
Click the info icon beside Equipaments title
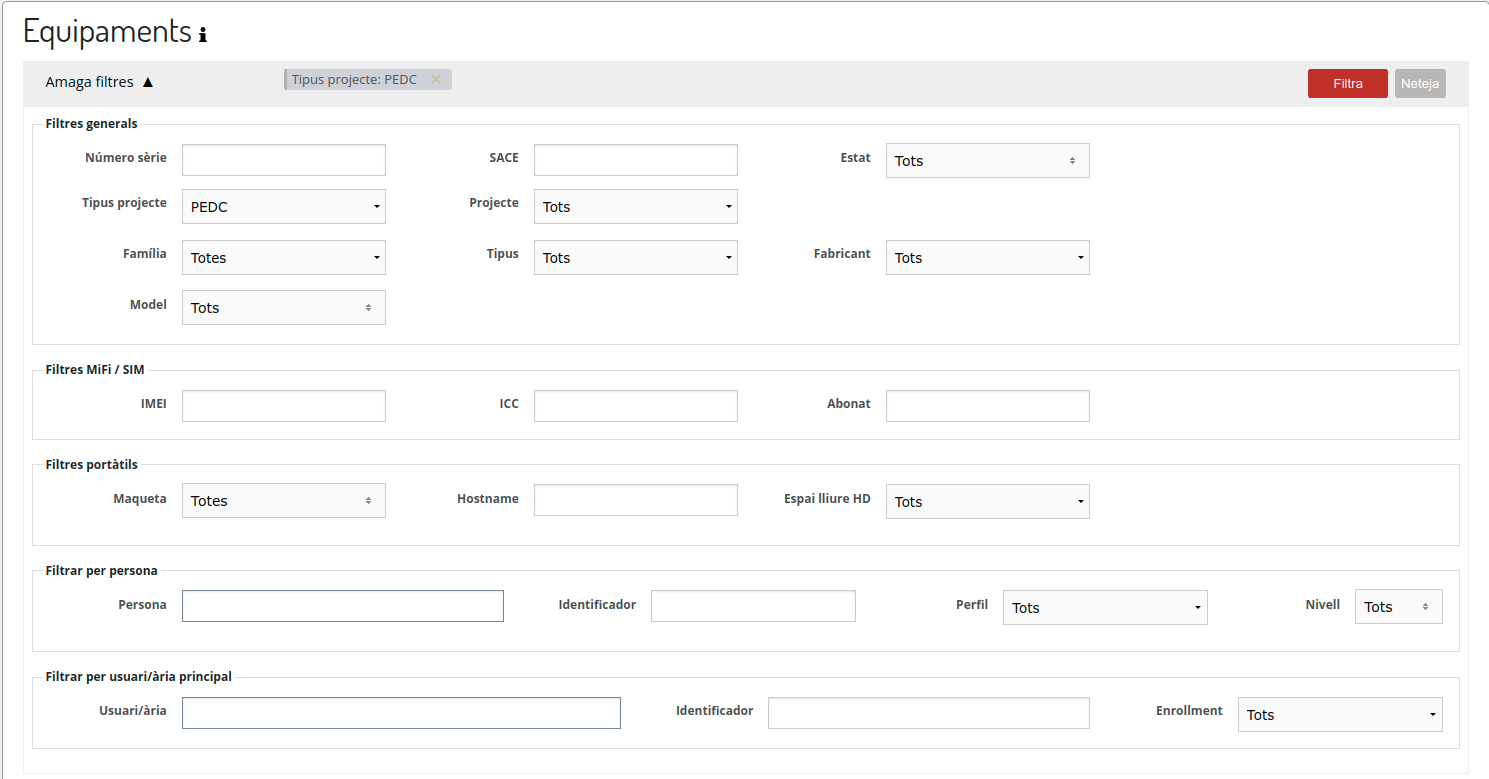tap(203, 35)
